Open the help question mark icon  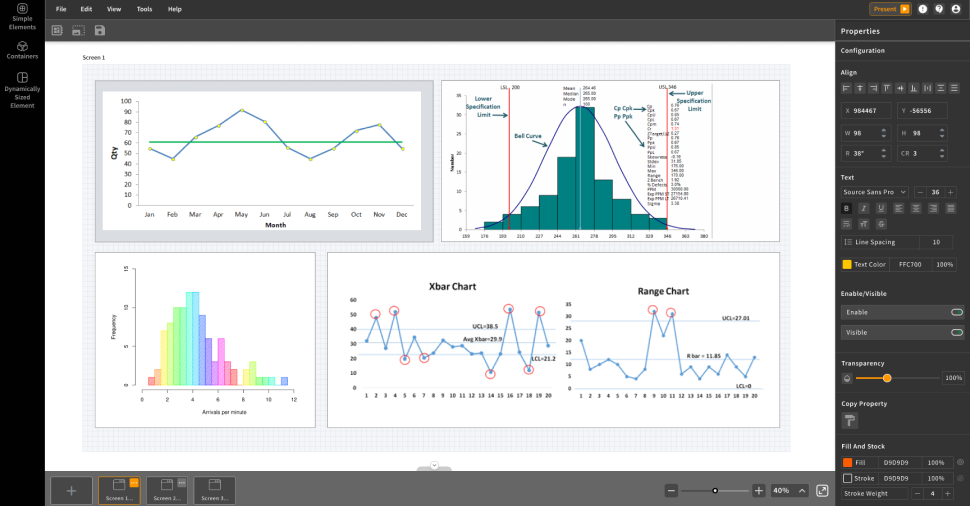tap(939, 9)
